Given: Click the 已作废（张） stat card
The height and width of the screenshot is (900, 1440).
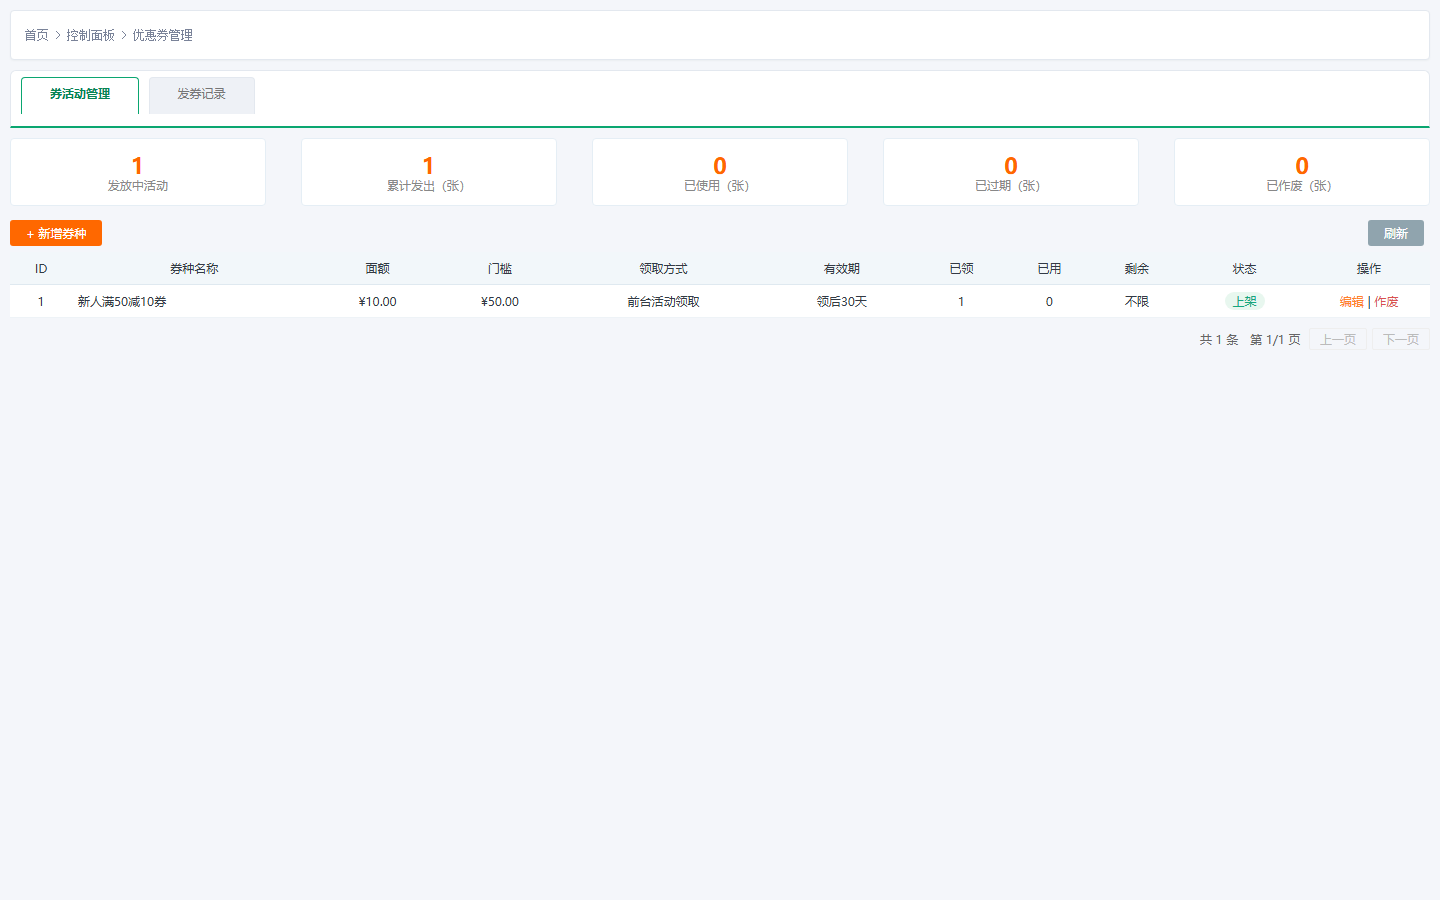Looking at the screenshot, I should click(1302, 172).
